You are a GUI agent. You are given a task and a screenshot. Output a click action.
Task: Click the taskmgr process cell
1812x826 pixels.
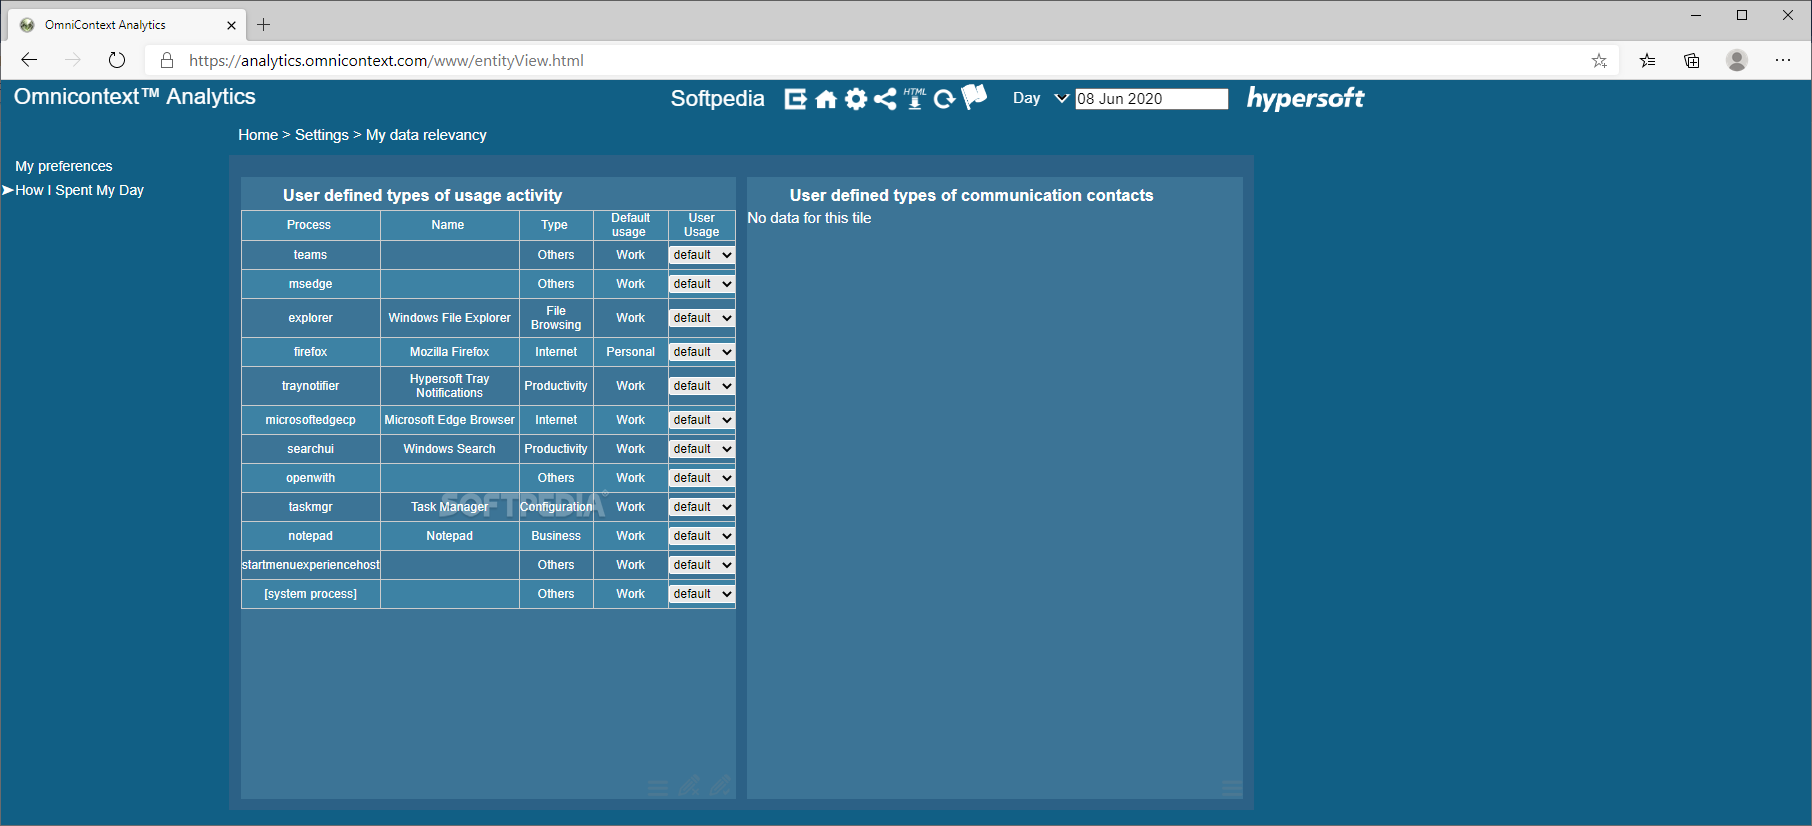click(311, 507)
